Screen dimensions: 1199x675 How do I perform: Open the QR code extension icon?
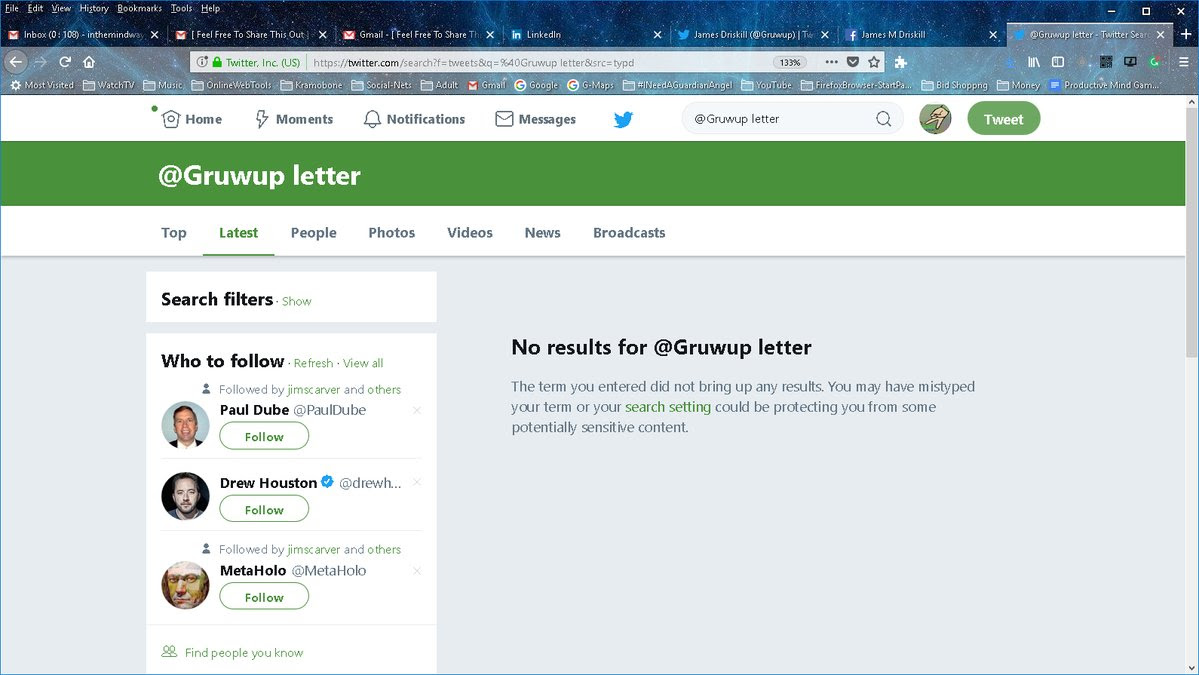pyautogui.click(x=1106, y=62)
